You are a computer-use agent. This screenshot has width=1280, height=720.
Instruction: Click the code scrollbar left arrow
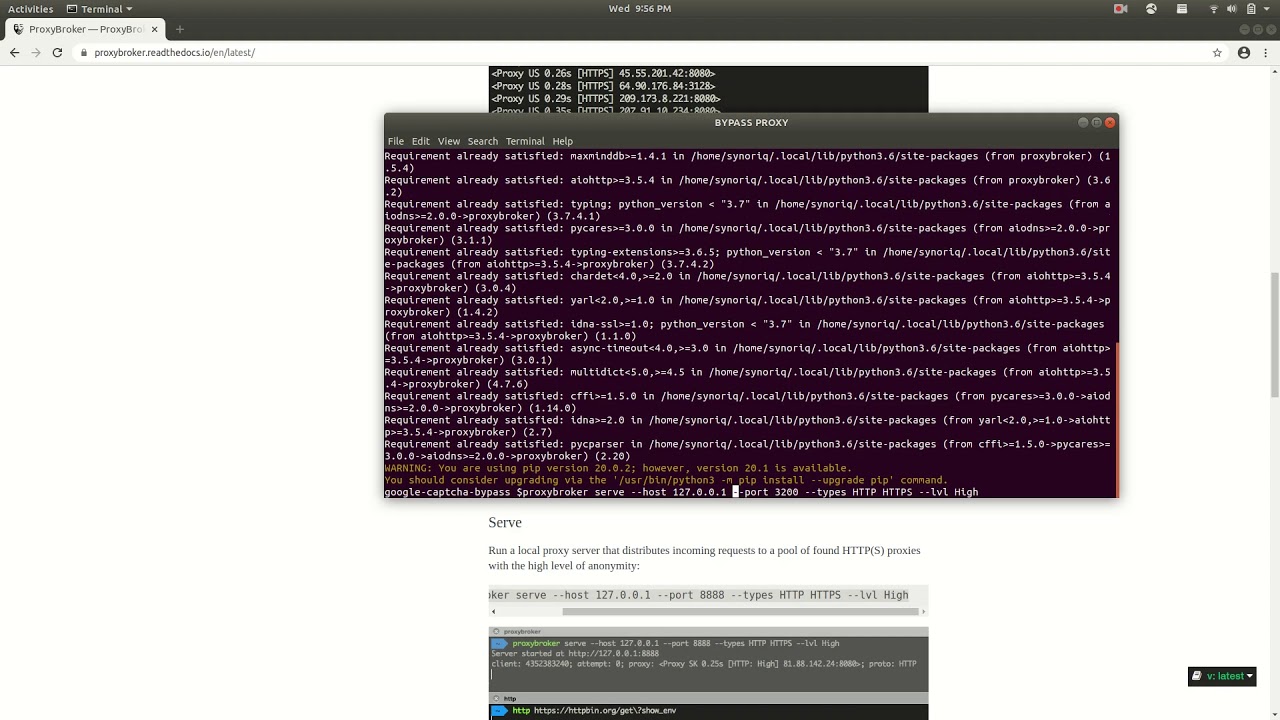(492, 611)
